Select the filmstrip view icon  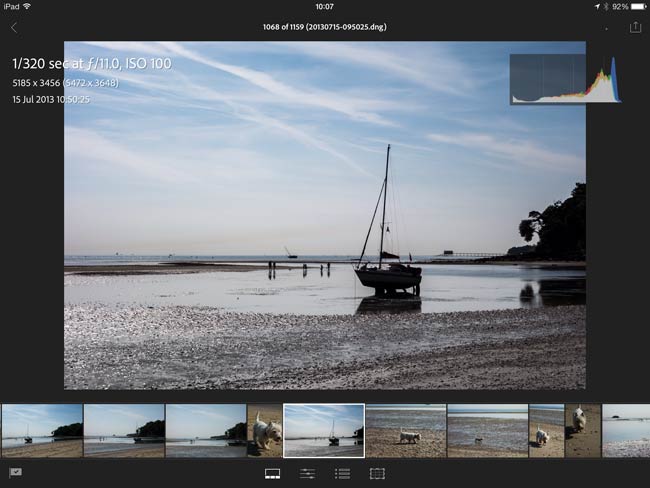272,473
